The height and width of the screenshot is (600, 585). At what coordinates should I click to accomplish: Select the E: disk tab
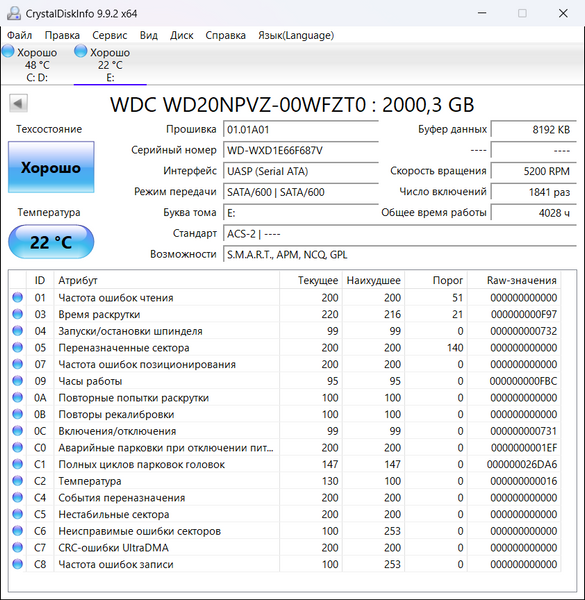110,64
